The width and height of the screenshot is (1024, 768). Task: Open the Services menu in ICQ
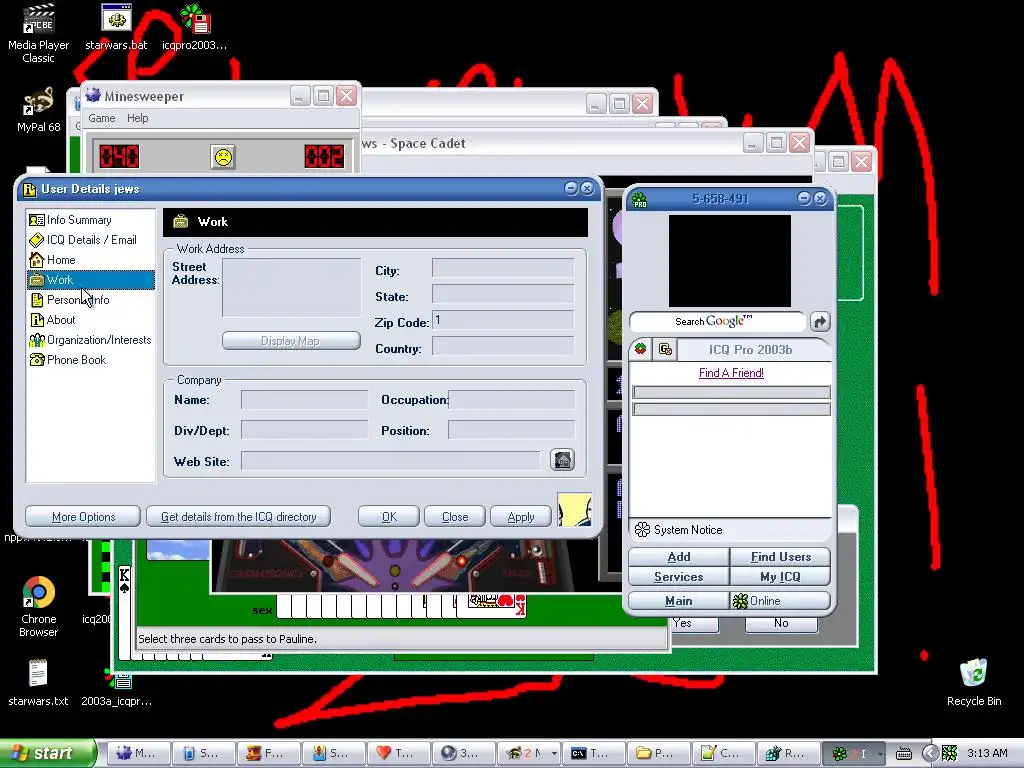coord(679,577)
